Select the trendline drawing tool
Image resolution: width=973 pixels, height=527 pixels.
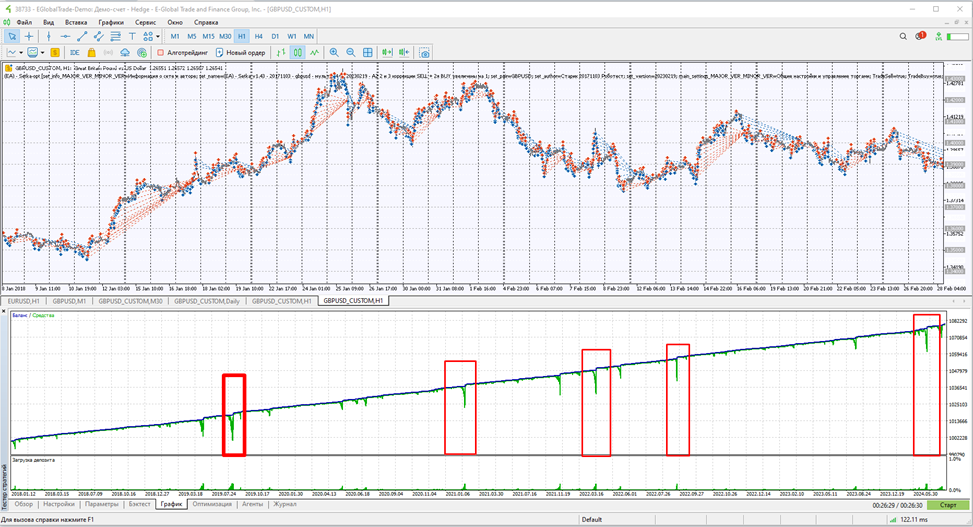82,37
